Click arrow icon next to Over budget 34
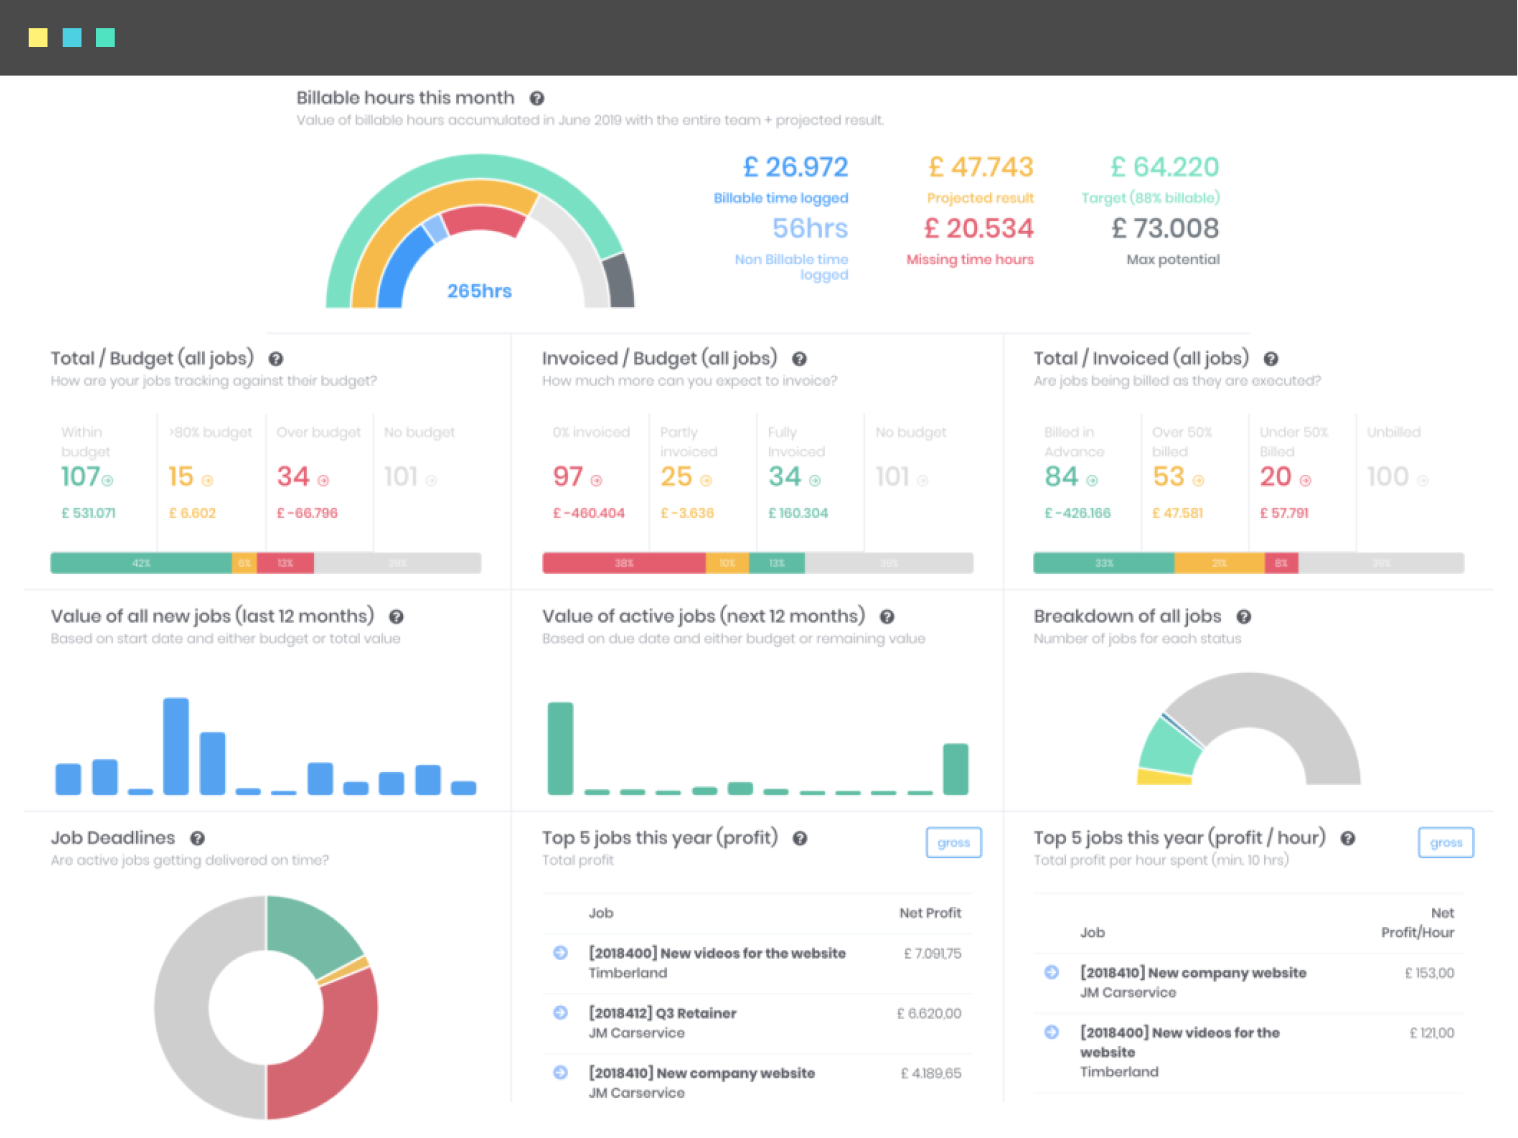 323,481
